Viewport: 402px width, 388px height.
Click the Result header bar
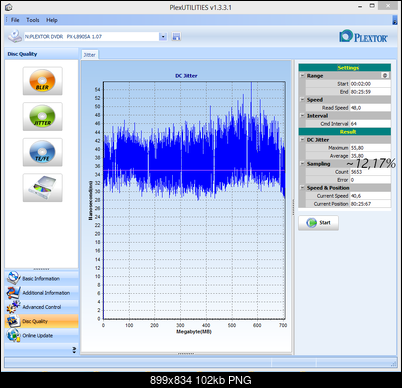pyautogui.click(x=345, y=132)
